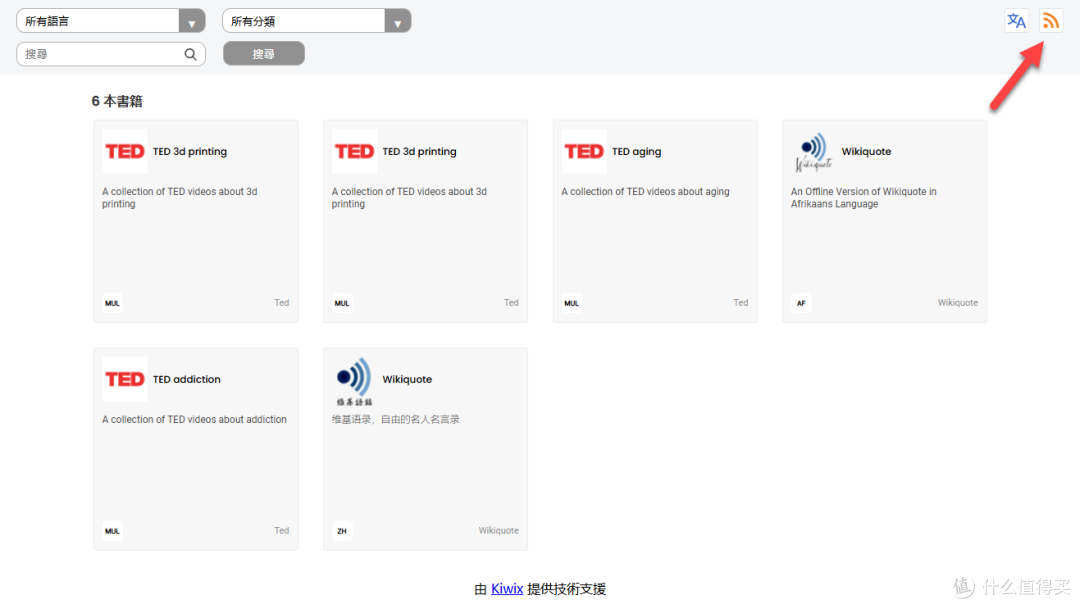Screen dimensions: 1080x609
Task: Click the AF language badge
Action: [x=801, y=303]
